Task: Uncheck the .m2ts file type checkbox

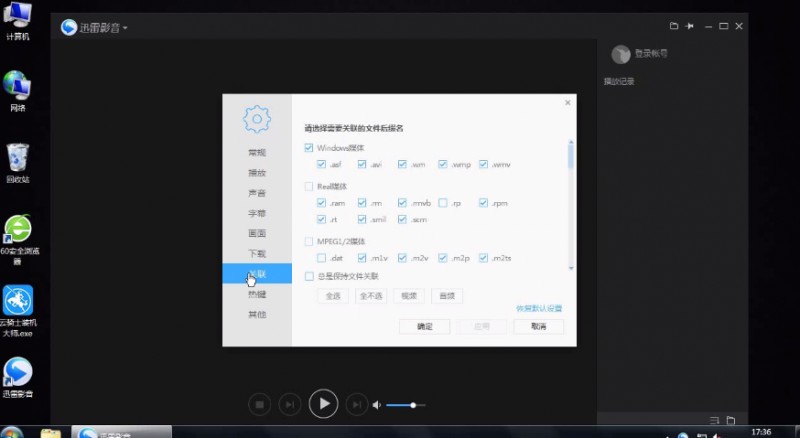Action: [483, 258]
